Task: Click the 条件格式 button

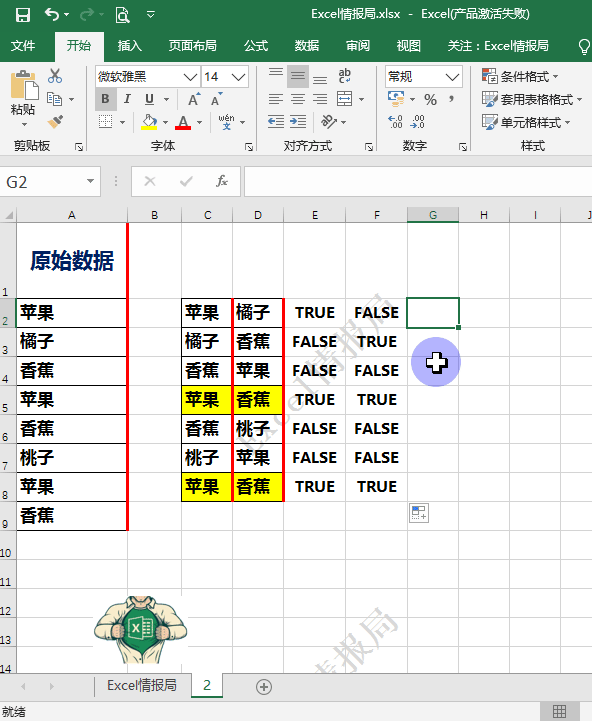Action: click(520, 76)
